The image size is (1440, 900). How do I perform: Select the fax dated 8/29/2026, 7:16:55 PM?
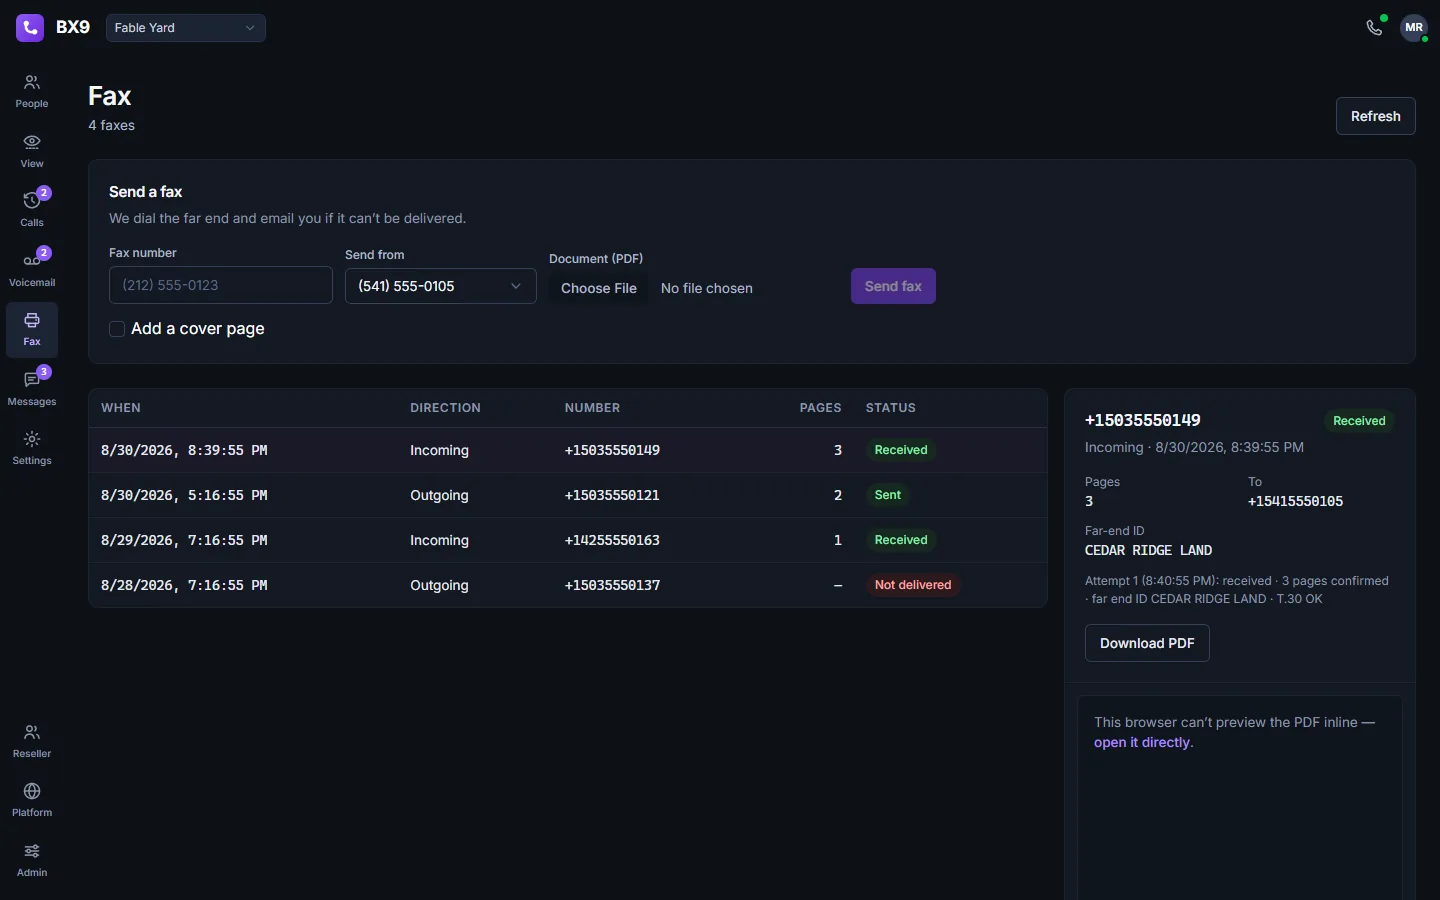pos(568,540)
